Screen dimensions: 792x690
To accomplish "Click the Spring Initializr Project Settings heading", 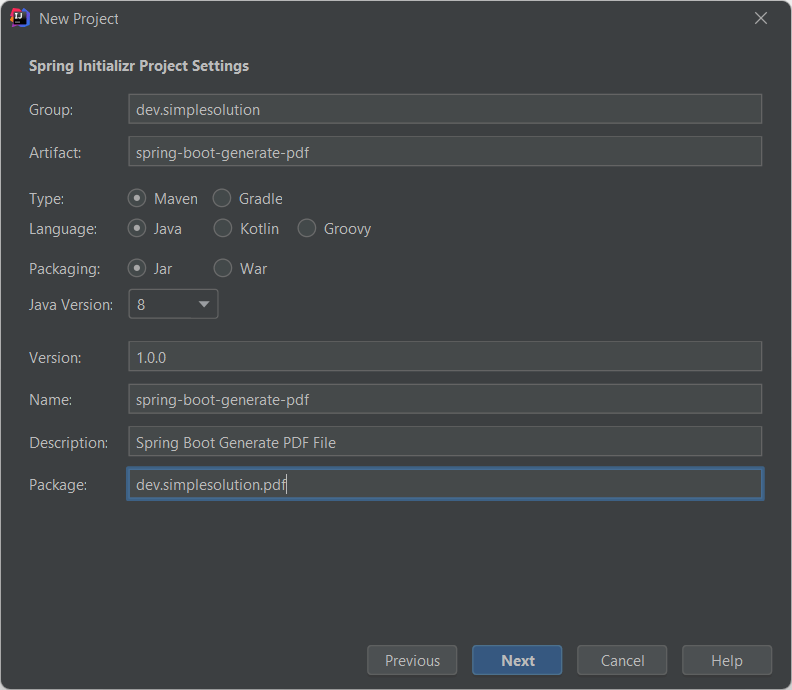I will pos(139,66).
